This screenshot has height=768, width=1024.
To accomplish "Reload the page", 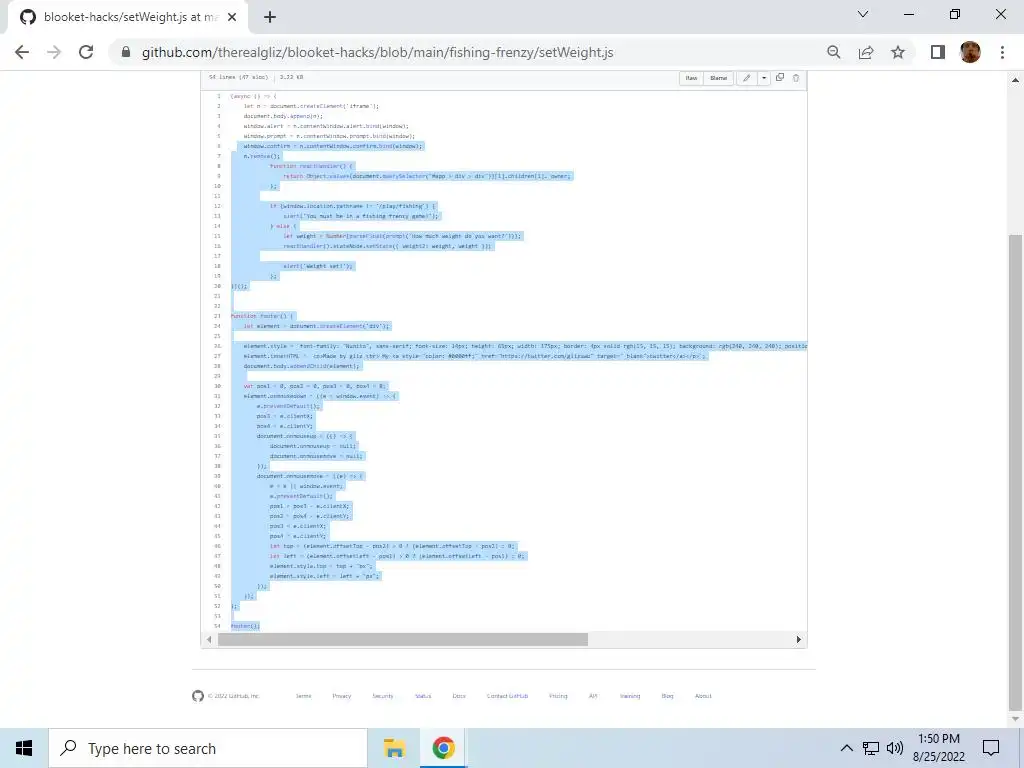I will point(86,52).
